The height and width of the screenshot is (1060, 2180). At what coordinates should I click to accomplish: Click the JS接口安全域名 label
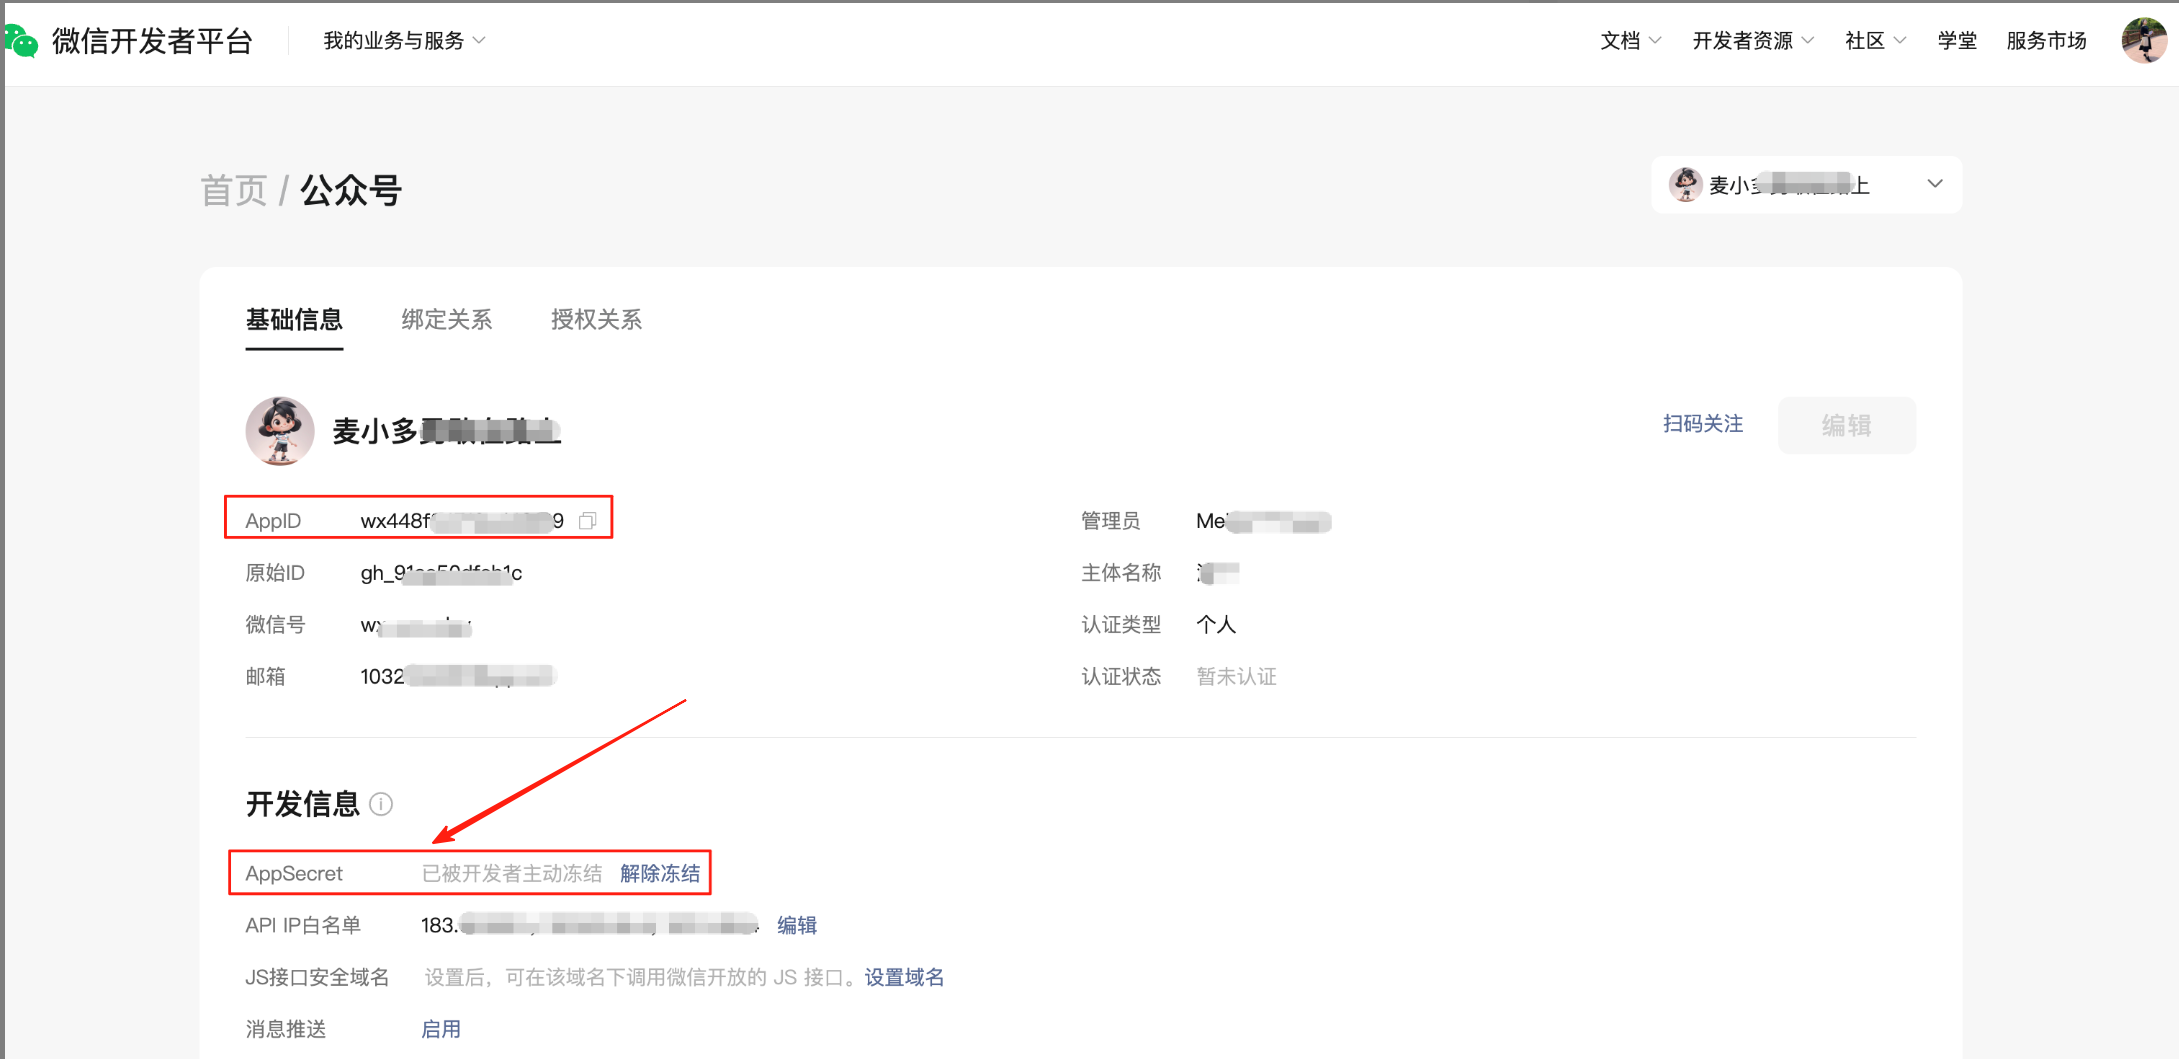[x=317, y=977]
